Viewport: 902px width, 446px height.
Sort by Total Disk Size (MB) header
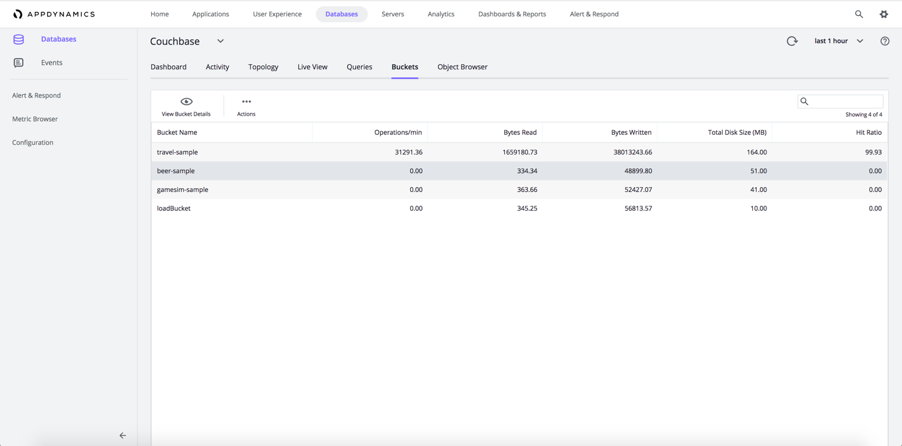(715, 132)
